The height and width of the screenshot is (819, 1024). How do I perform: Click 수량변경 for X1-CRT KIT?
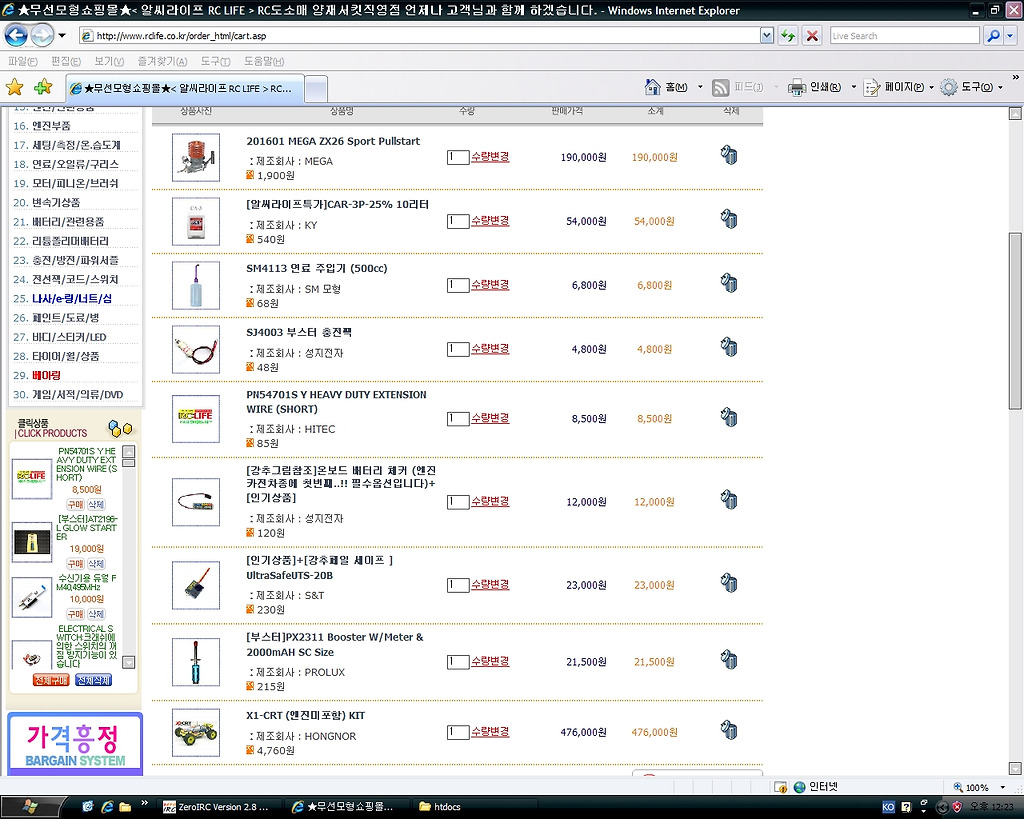click(x=490, y=731)
